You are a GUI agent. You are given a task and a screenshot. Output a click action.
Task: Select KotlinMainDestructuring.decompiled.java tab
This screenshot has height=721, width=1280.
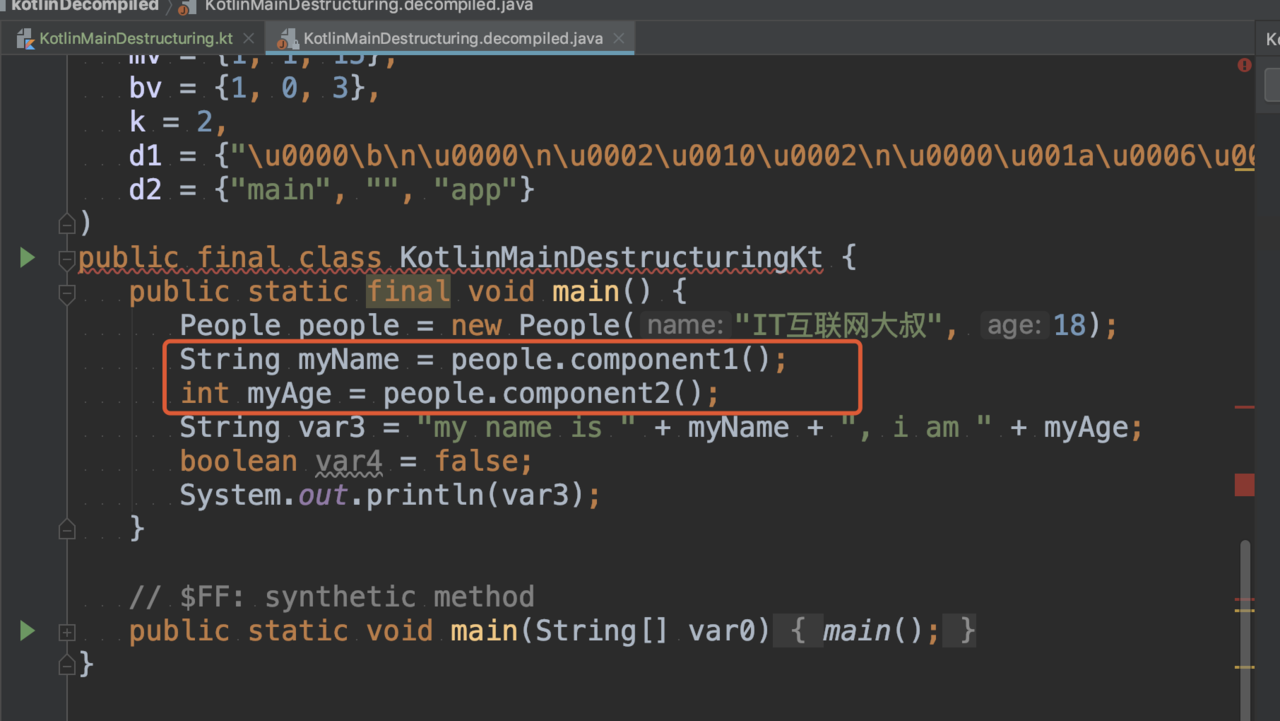click(x=453, y=39)
